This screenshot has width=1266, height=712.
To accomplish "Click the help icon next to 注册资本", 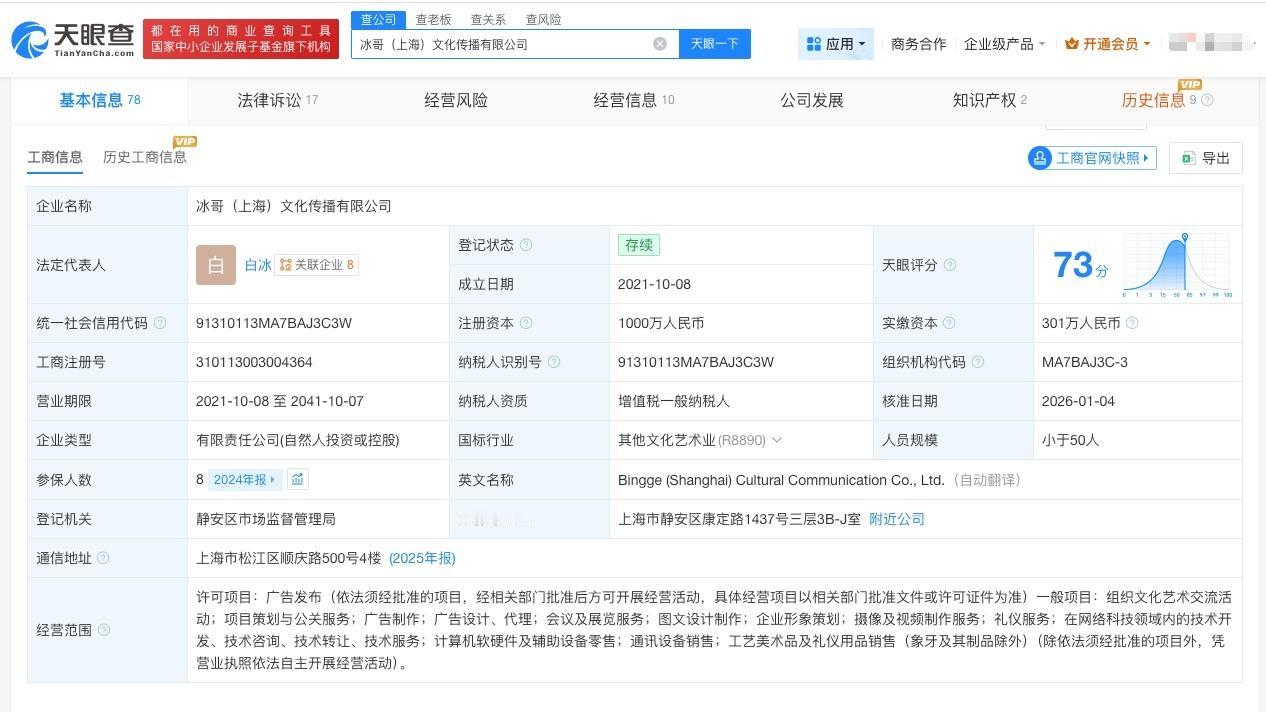I will (526, 323).
